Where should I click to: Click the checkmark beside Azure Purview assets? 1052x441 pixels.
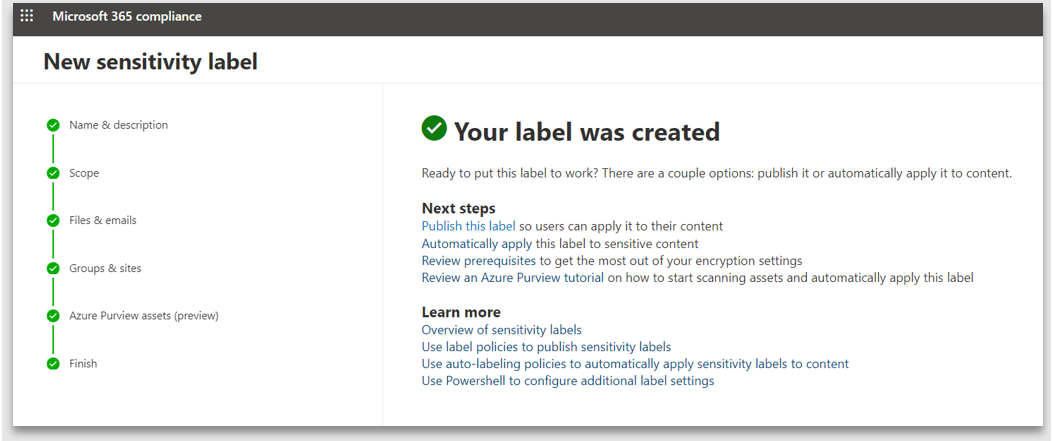(x=53, y=316)
